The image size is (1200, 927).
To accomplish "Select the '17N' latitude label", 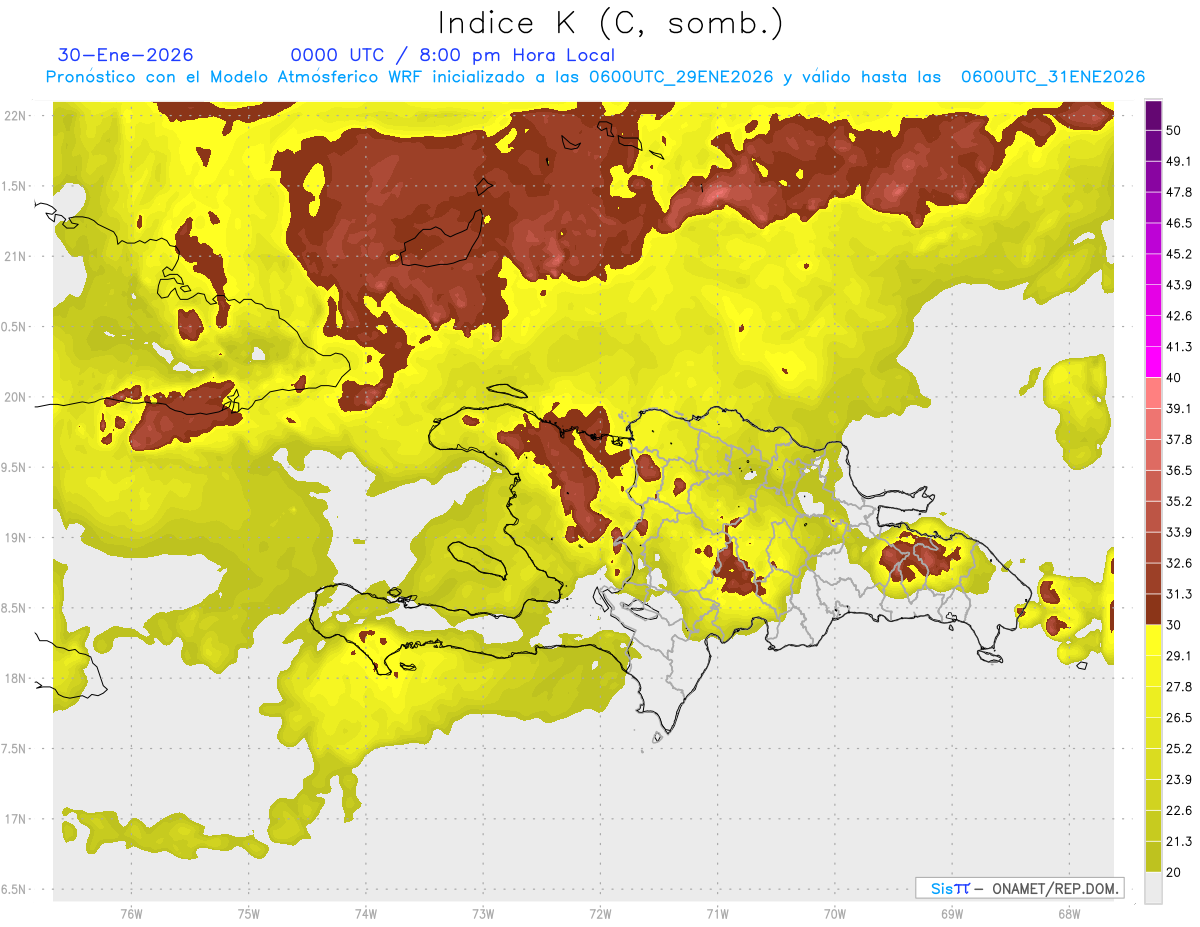I will pos(17,820).
